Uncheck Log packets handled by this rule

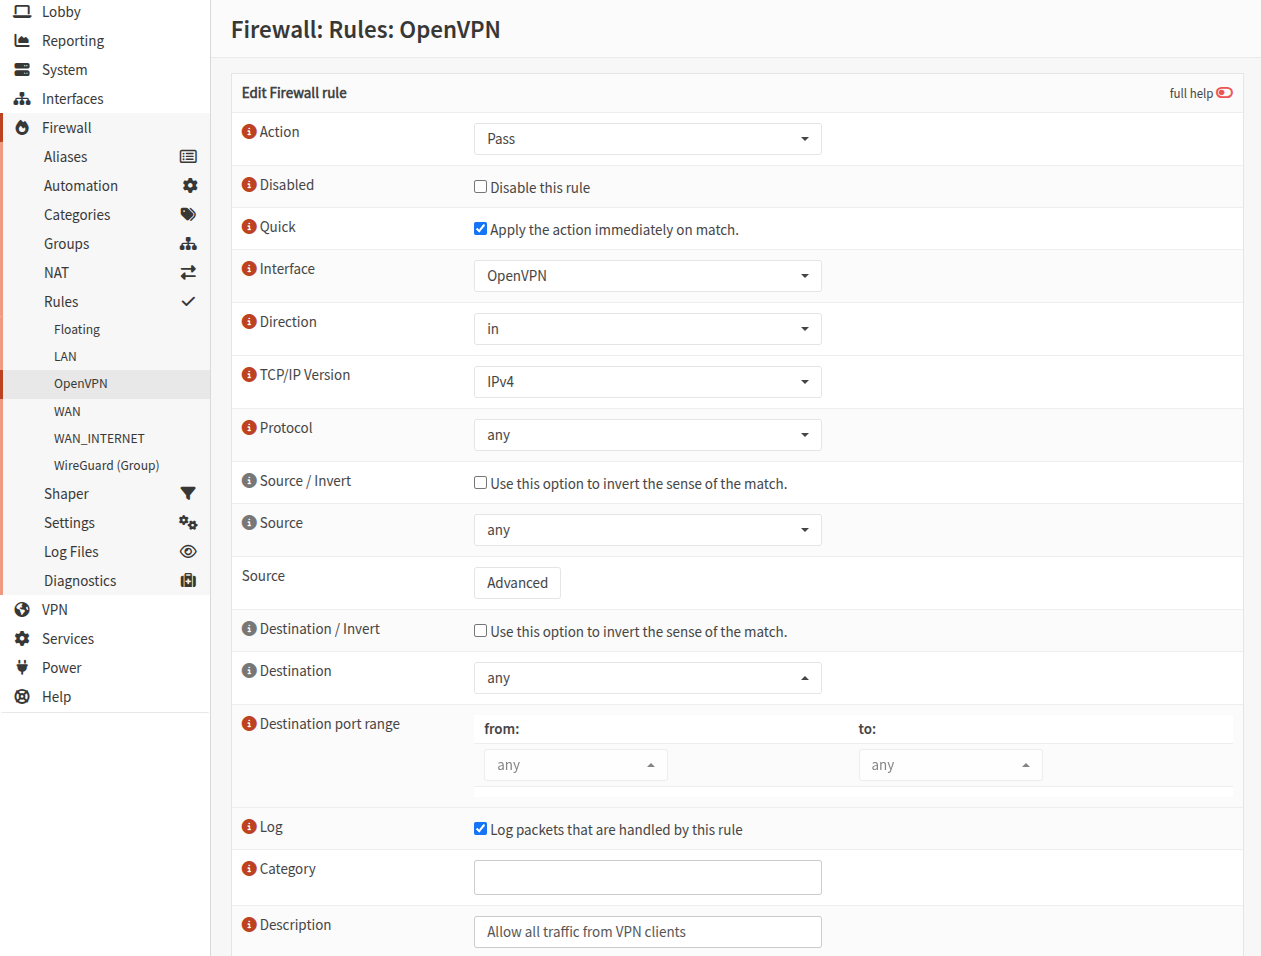pos(481,829)
